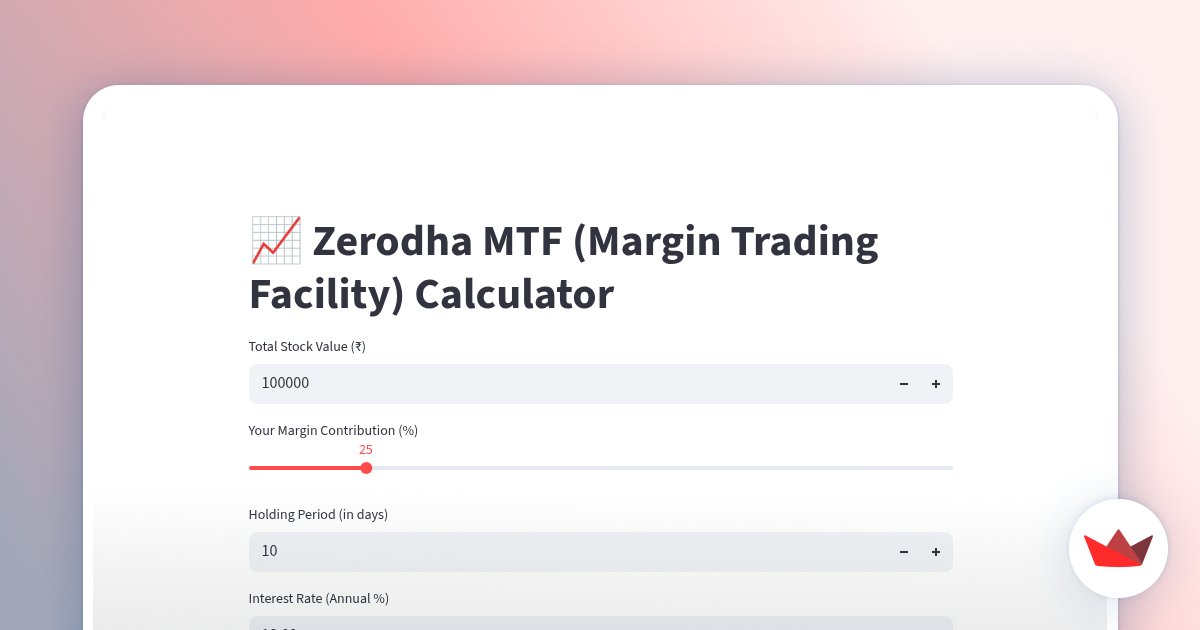This screenshot has height=630, width=1200.
Task: Click the far left end of the slider track
Action: (x=252, y=467)
